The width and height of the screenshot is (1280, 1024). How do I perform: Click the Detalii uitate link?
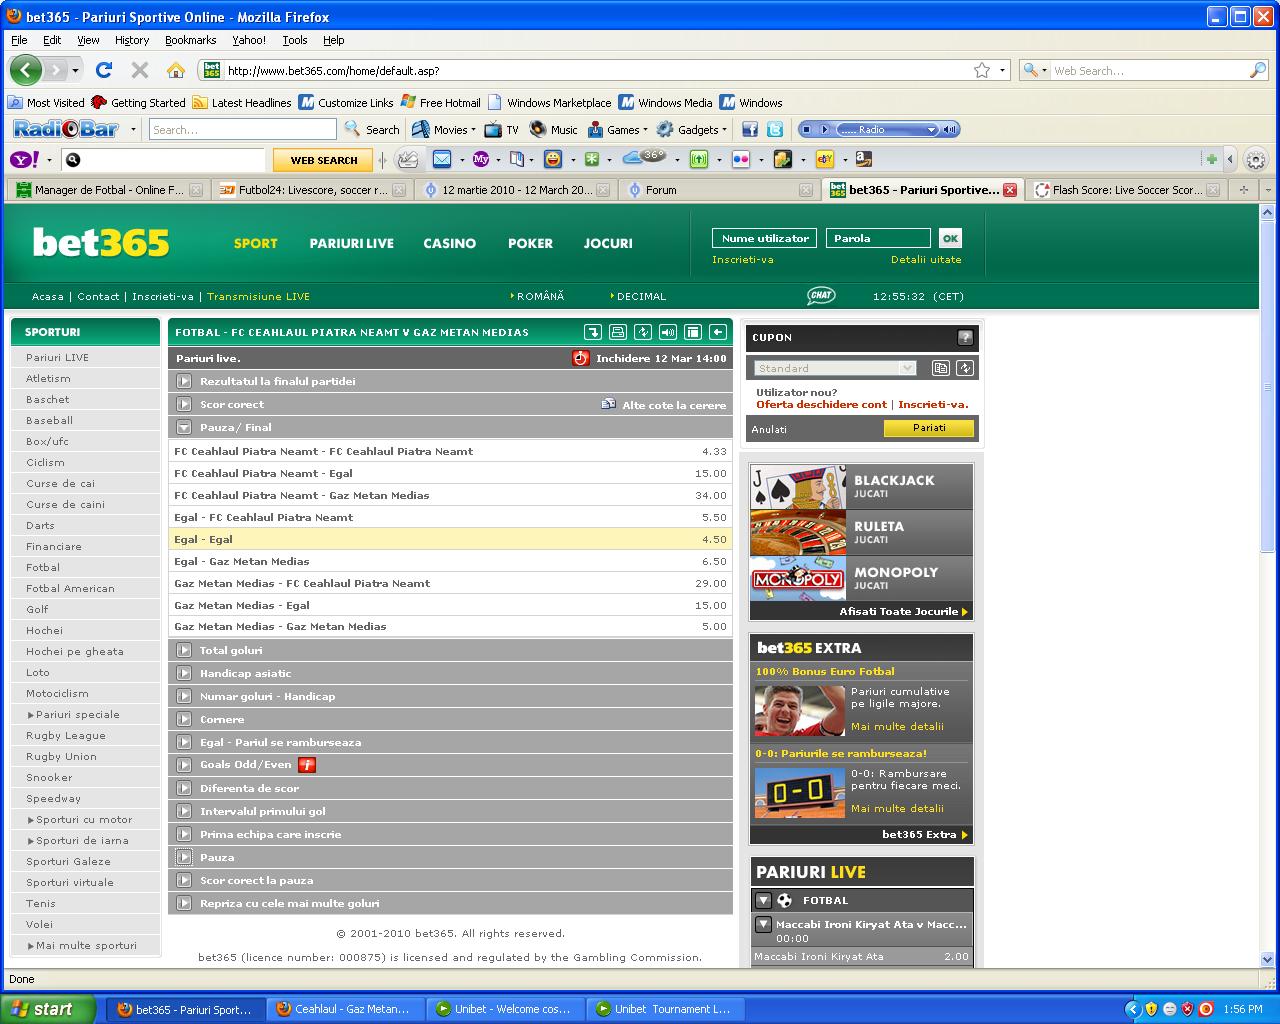pos(926,259)
